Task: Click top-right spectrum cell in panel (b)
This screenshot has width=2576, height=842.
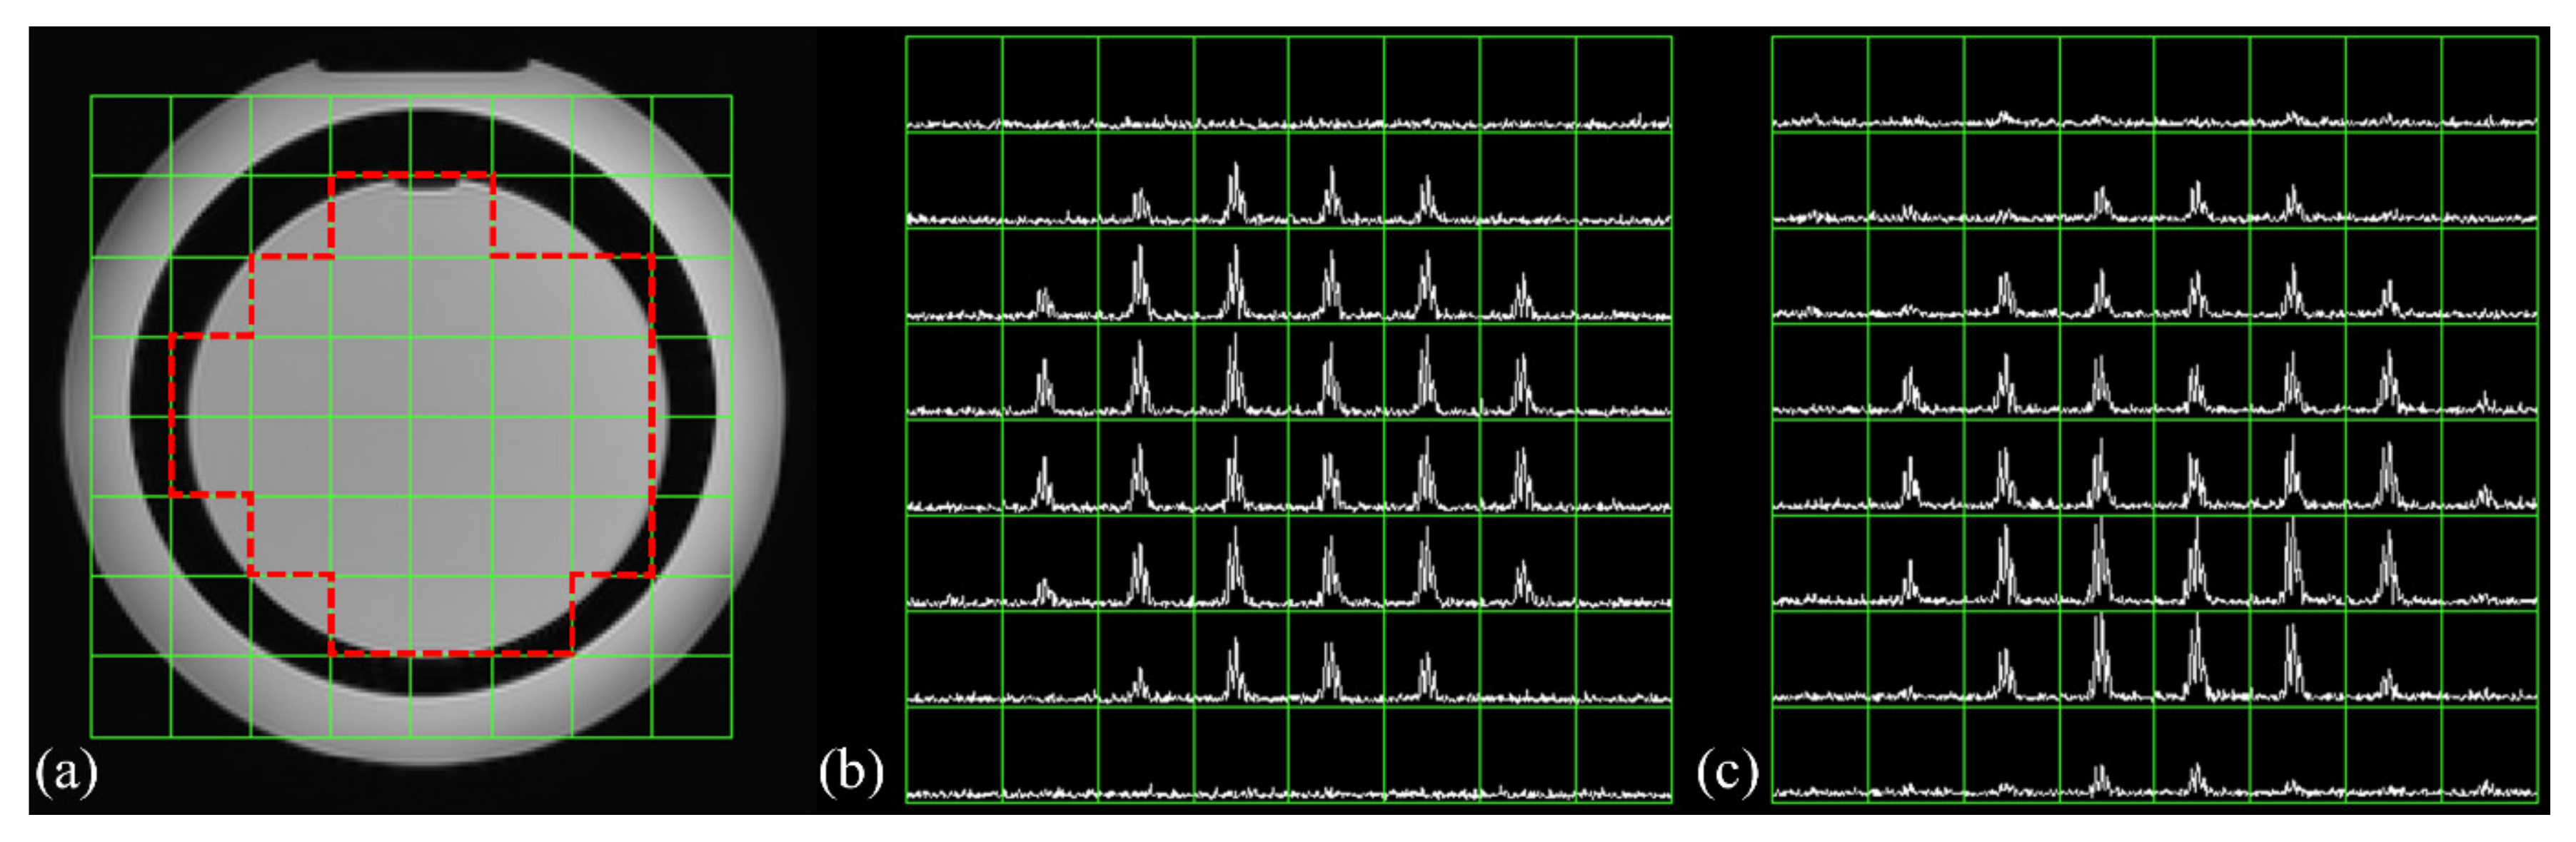Action: click(x=1624, y=85)
